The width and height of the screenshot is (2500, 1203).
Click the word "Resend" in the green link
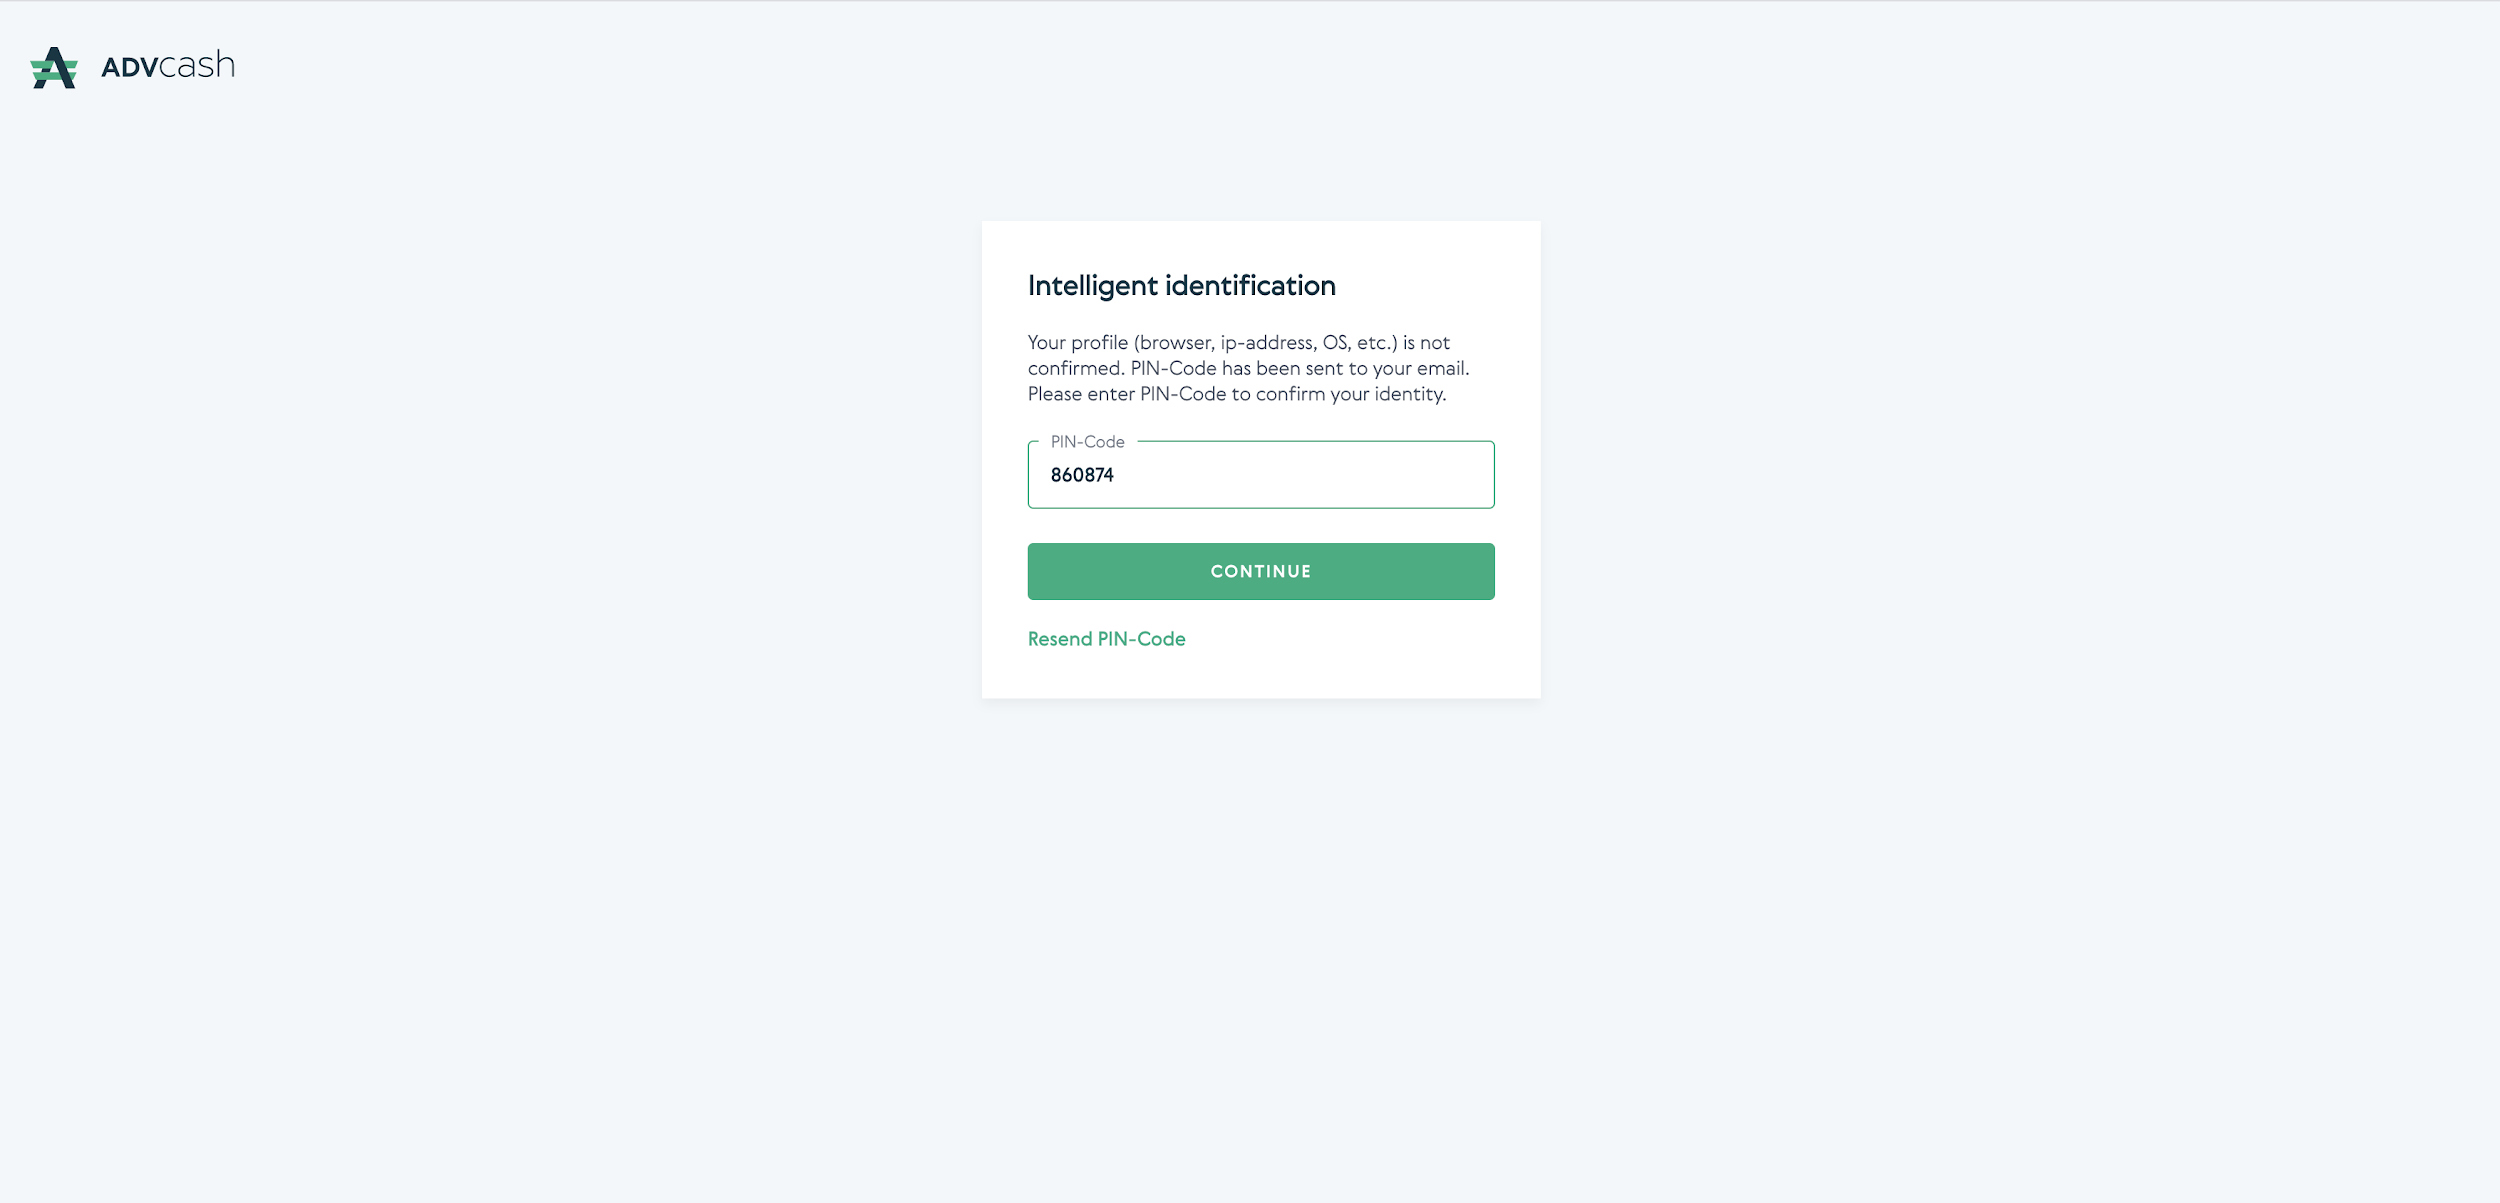click(1060, 639)
